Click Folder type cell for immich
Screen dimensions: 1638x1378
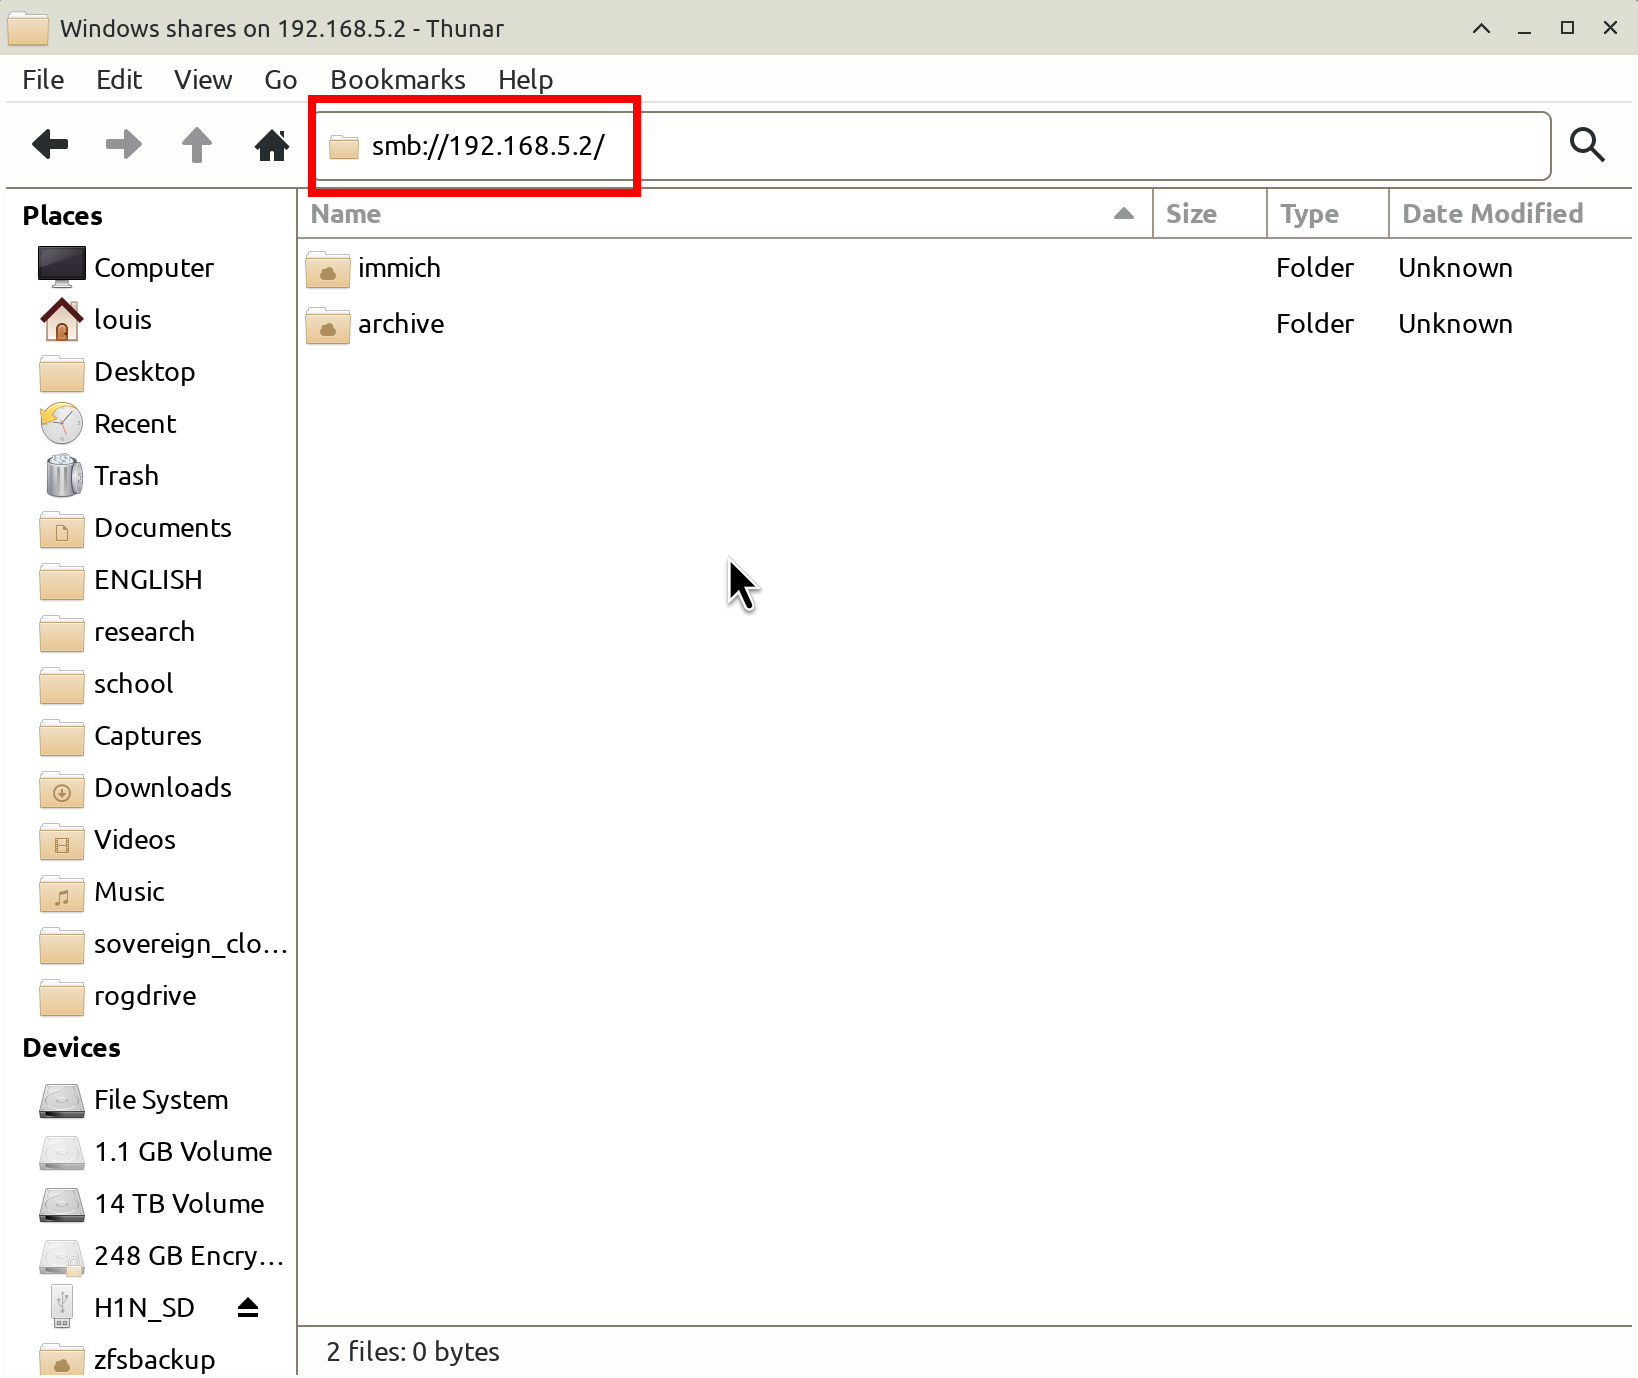pyautogui.click(x=1314, y=268)
